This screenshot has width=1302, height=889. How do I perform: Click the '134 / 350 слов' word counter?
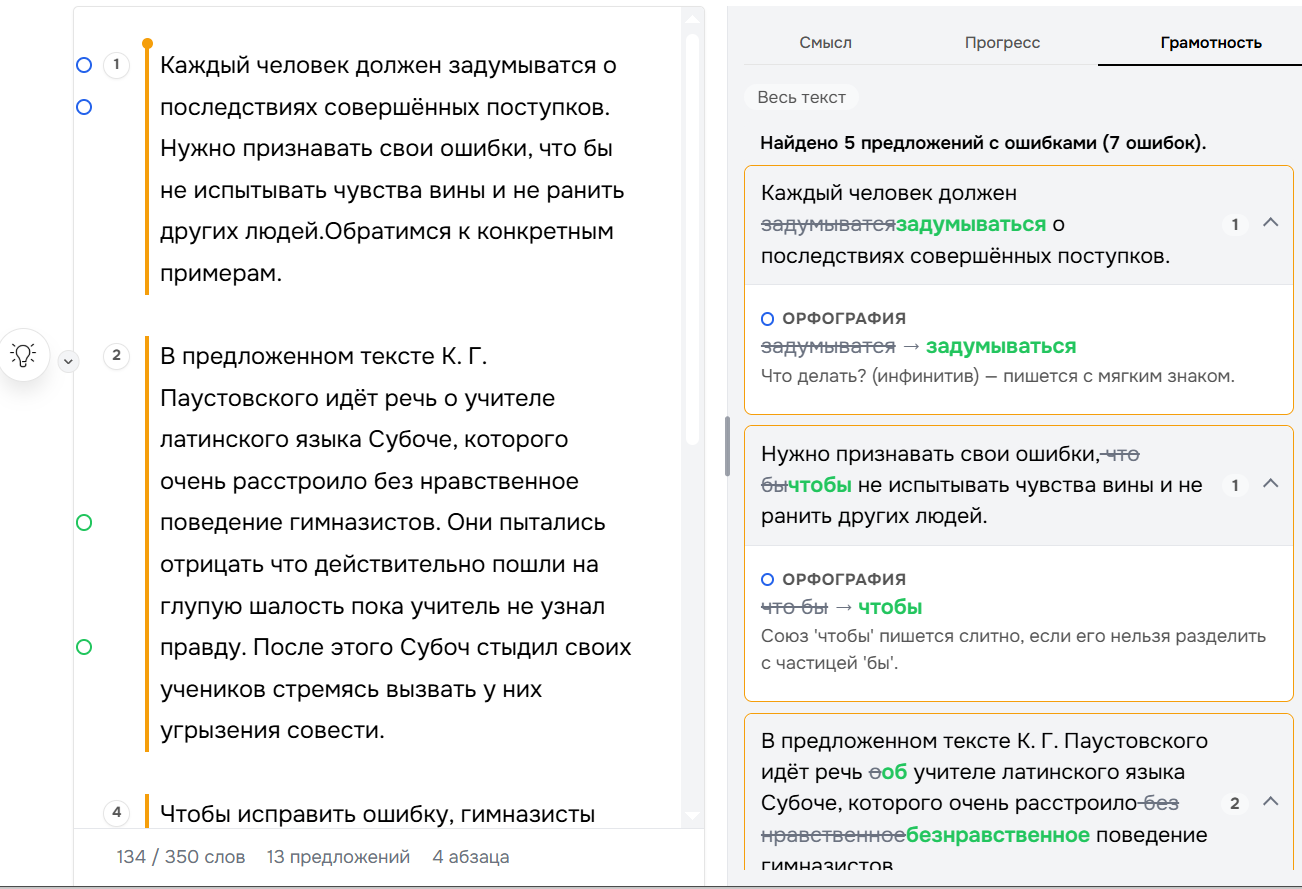(181, 857)
